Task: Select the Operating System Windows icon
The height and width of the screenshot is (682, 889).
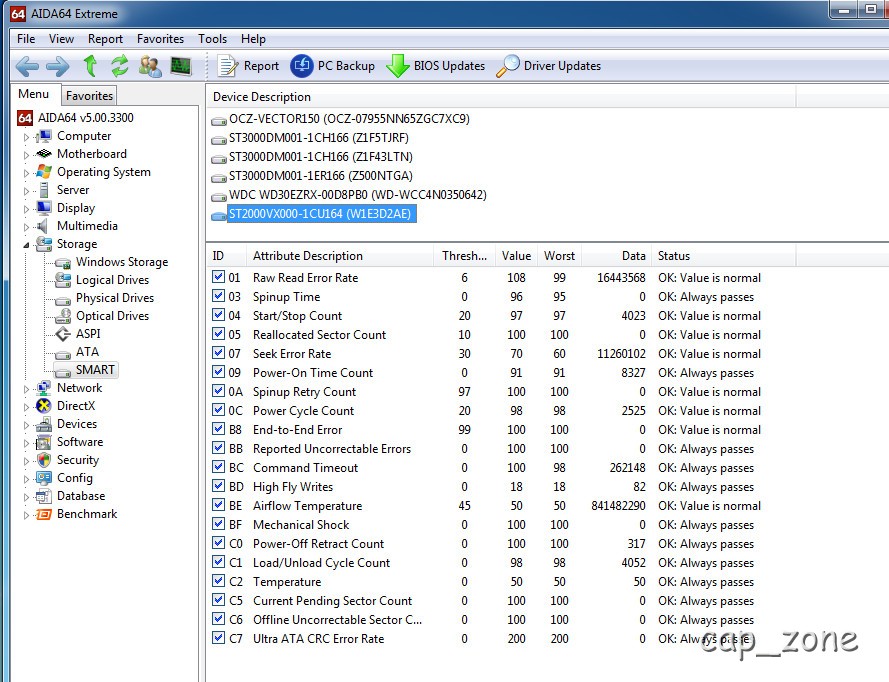Action: tap(44, 172)
